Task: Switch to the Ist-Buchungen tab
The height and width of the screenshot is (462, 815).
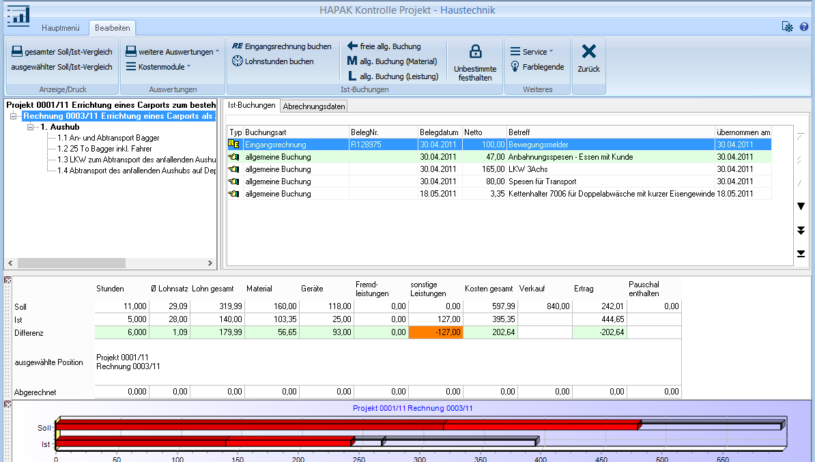Action: [252, 105]
